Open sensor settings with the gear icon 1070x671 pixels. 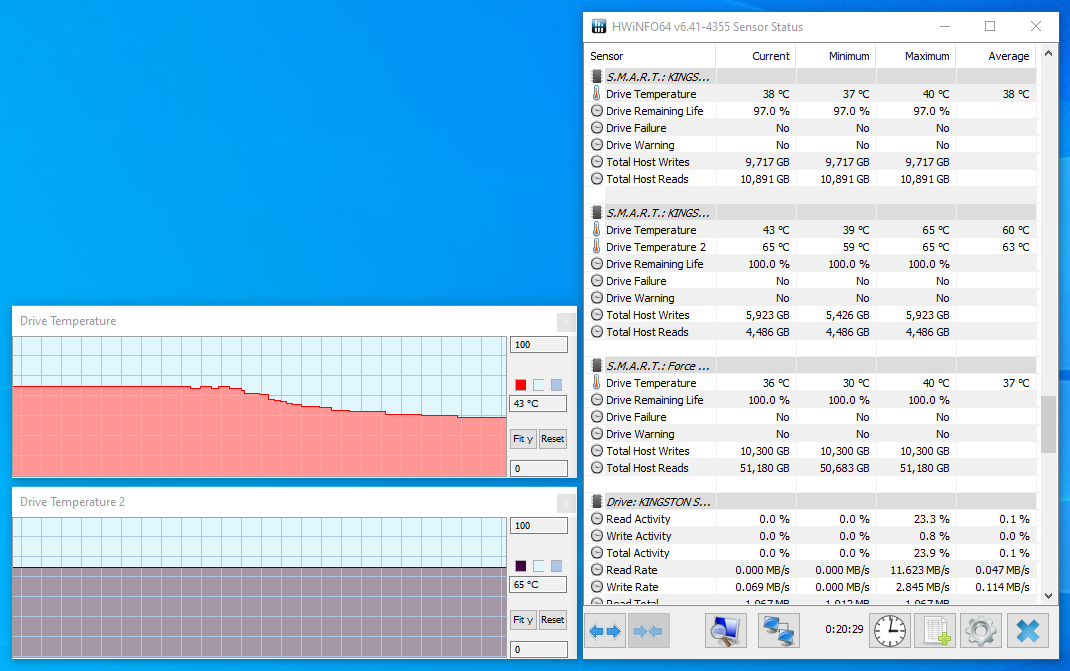[x=980, y=630]
